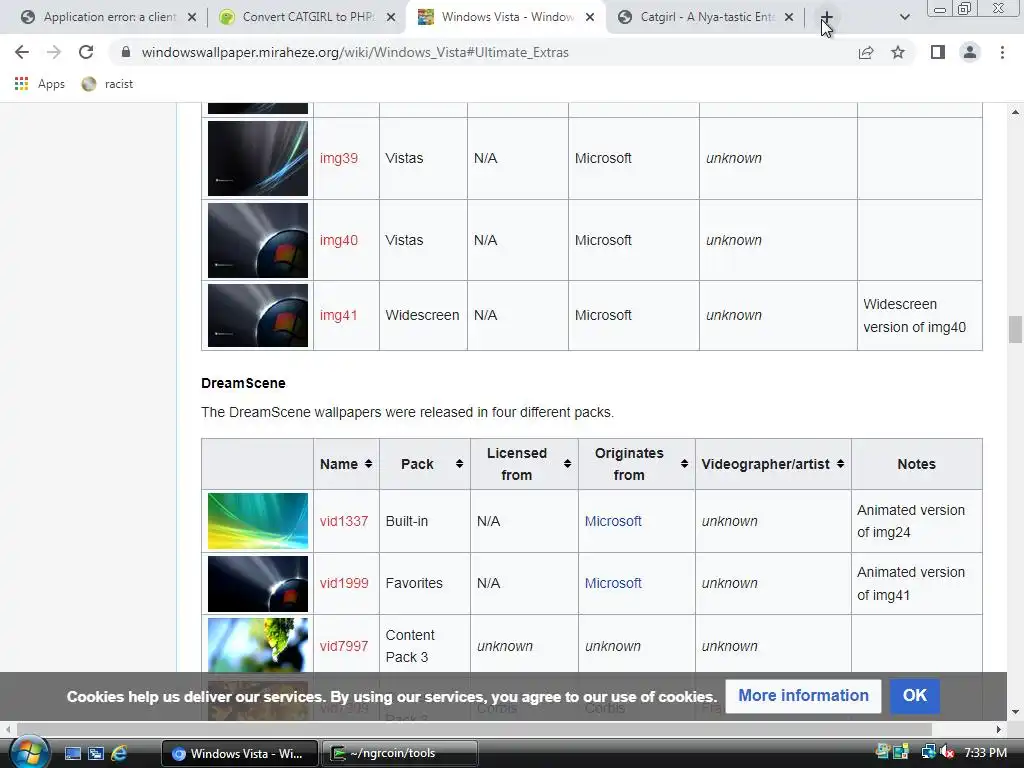Sort table by Originates from

tap(636, 464)
